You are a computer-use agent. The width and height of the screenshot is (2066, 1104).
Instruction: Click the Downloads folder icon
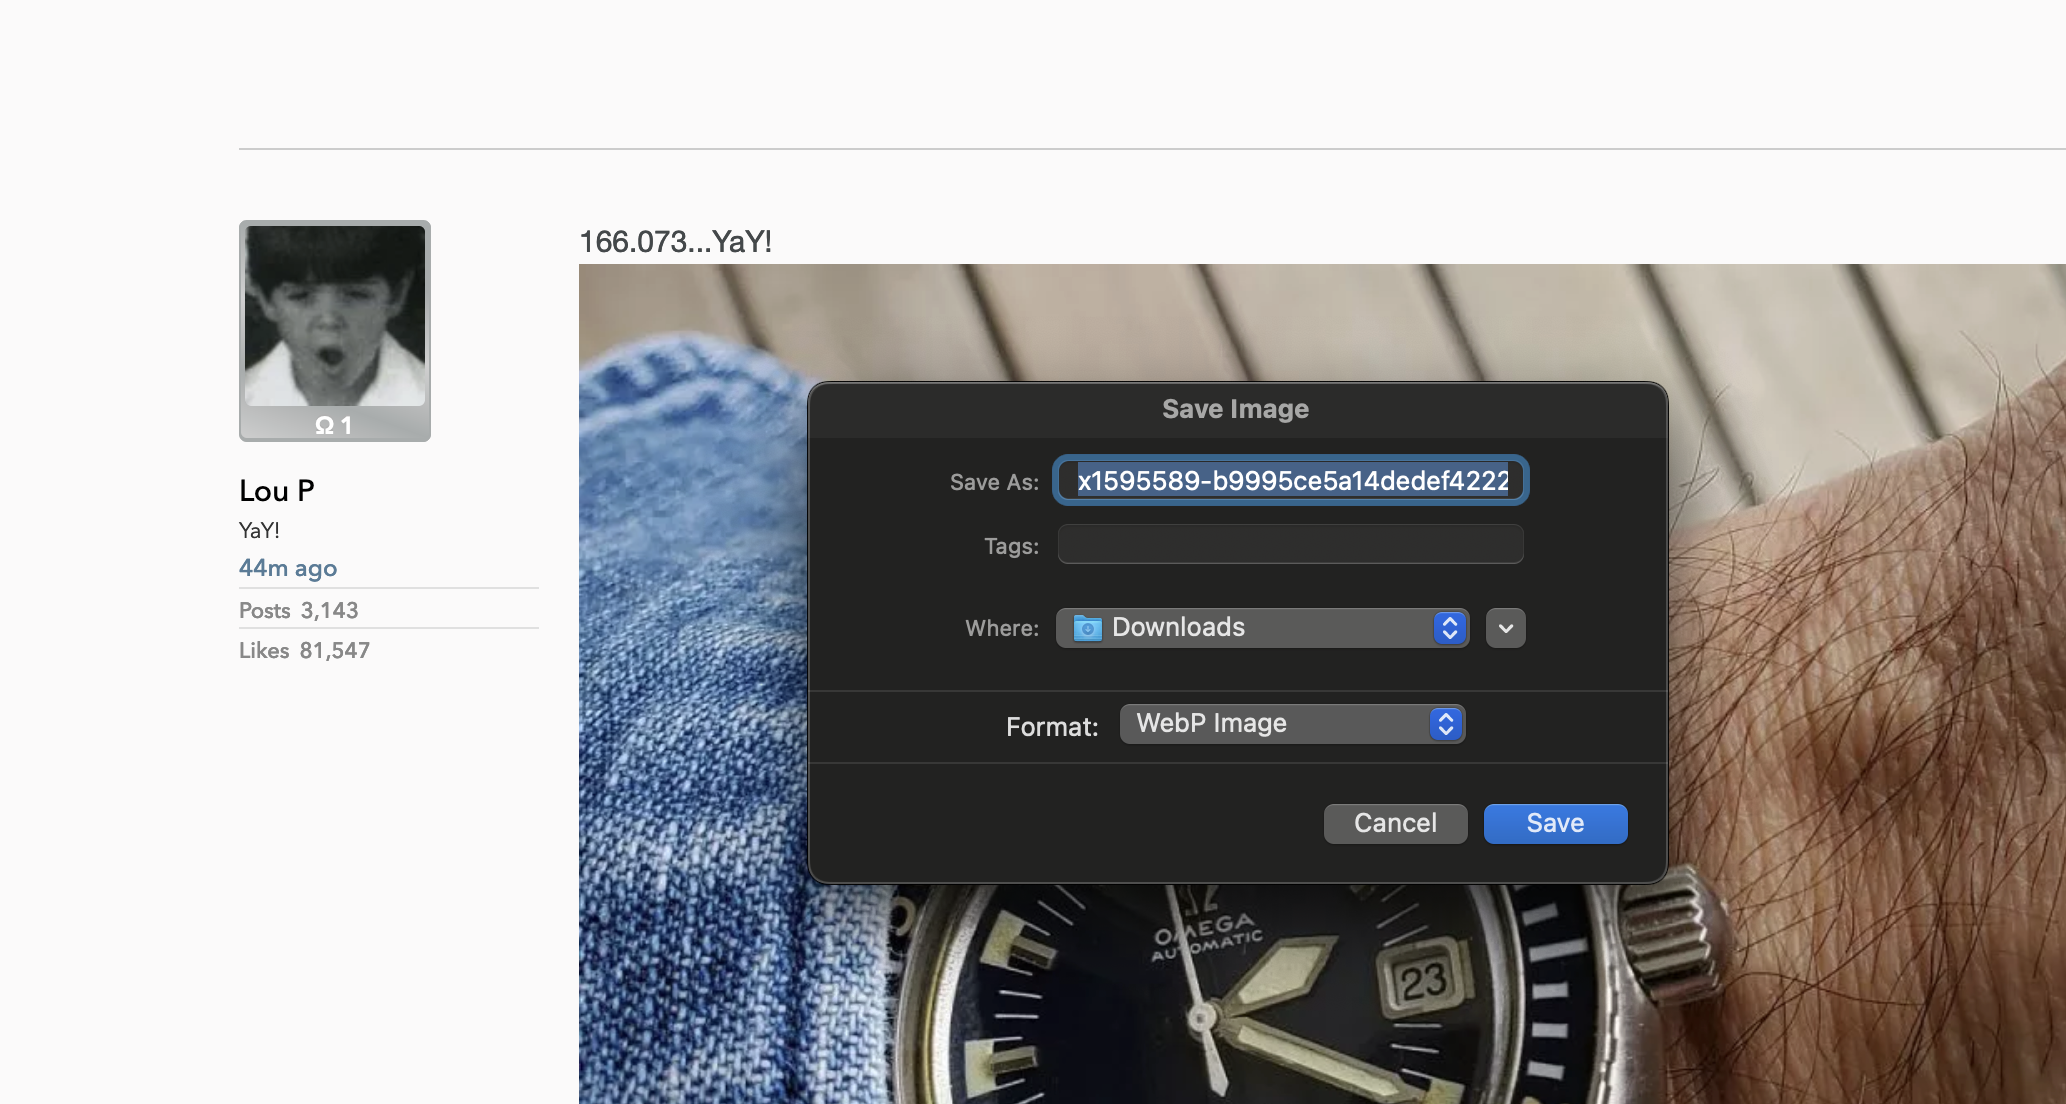coord(1087,628)
